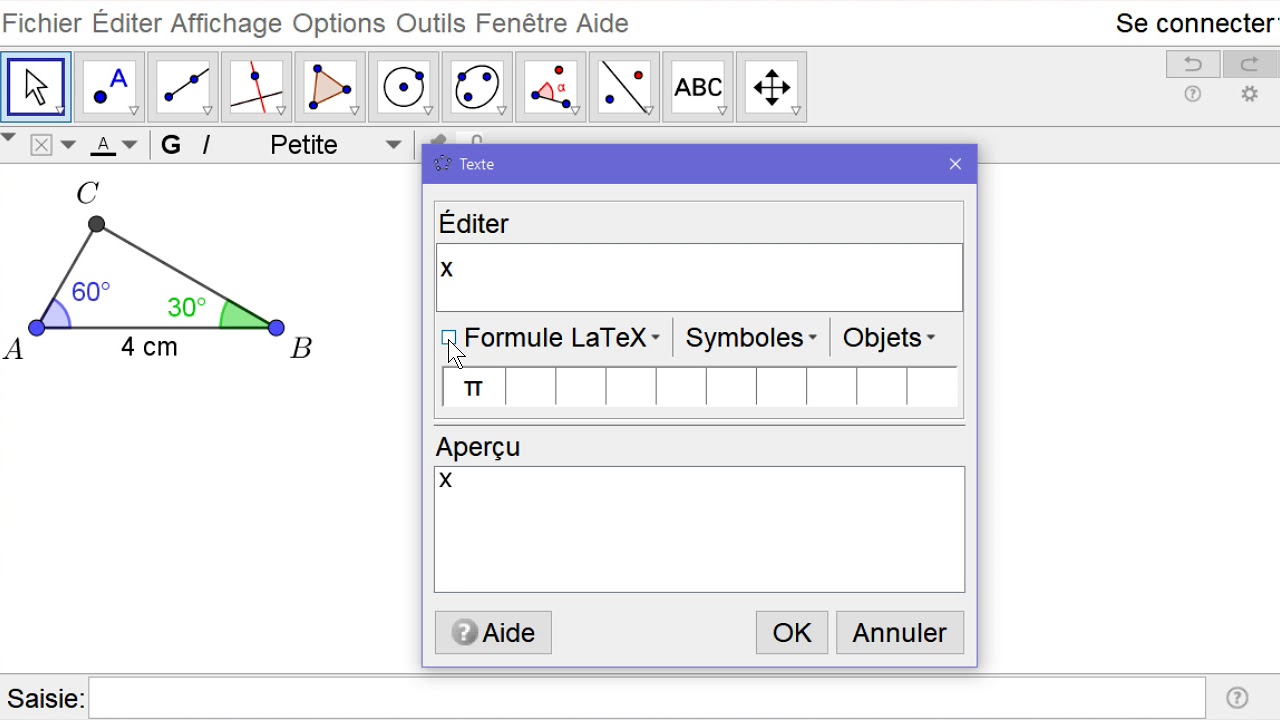
Task: Click the OK button
Action: (791, 632)
